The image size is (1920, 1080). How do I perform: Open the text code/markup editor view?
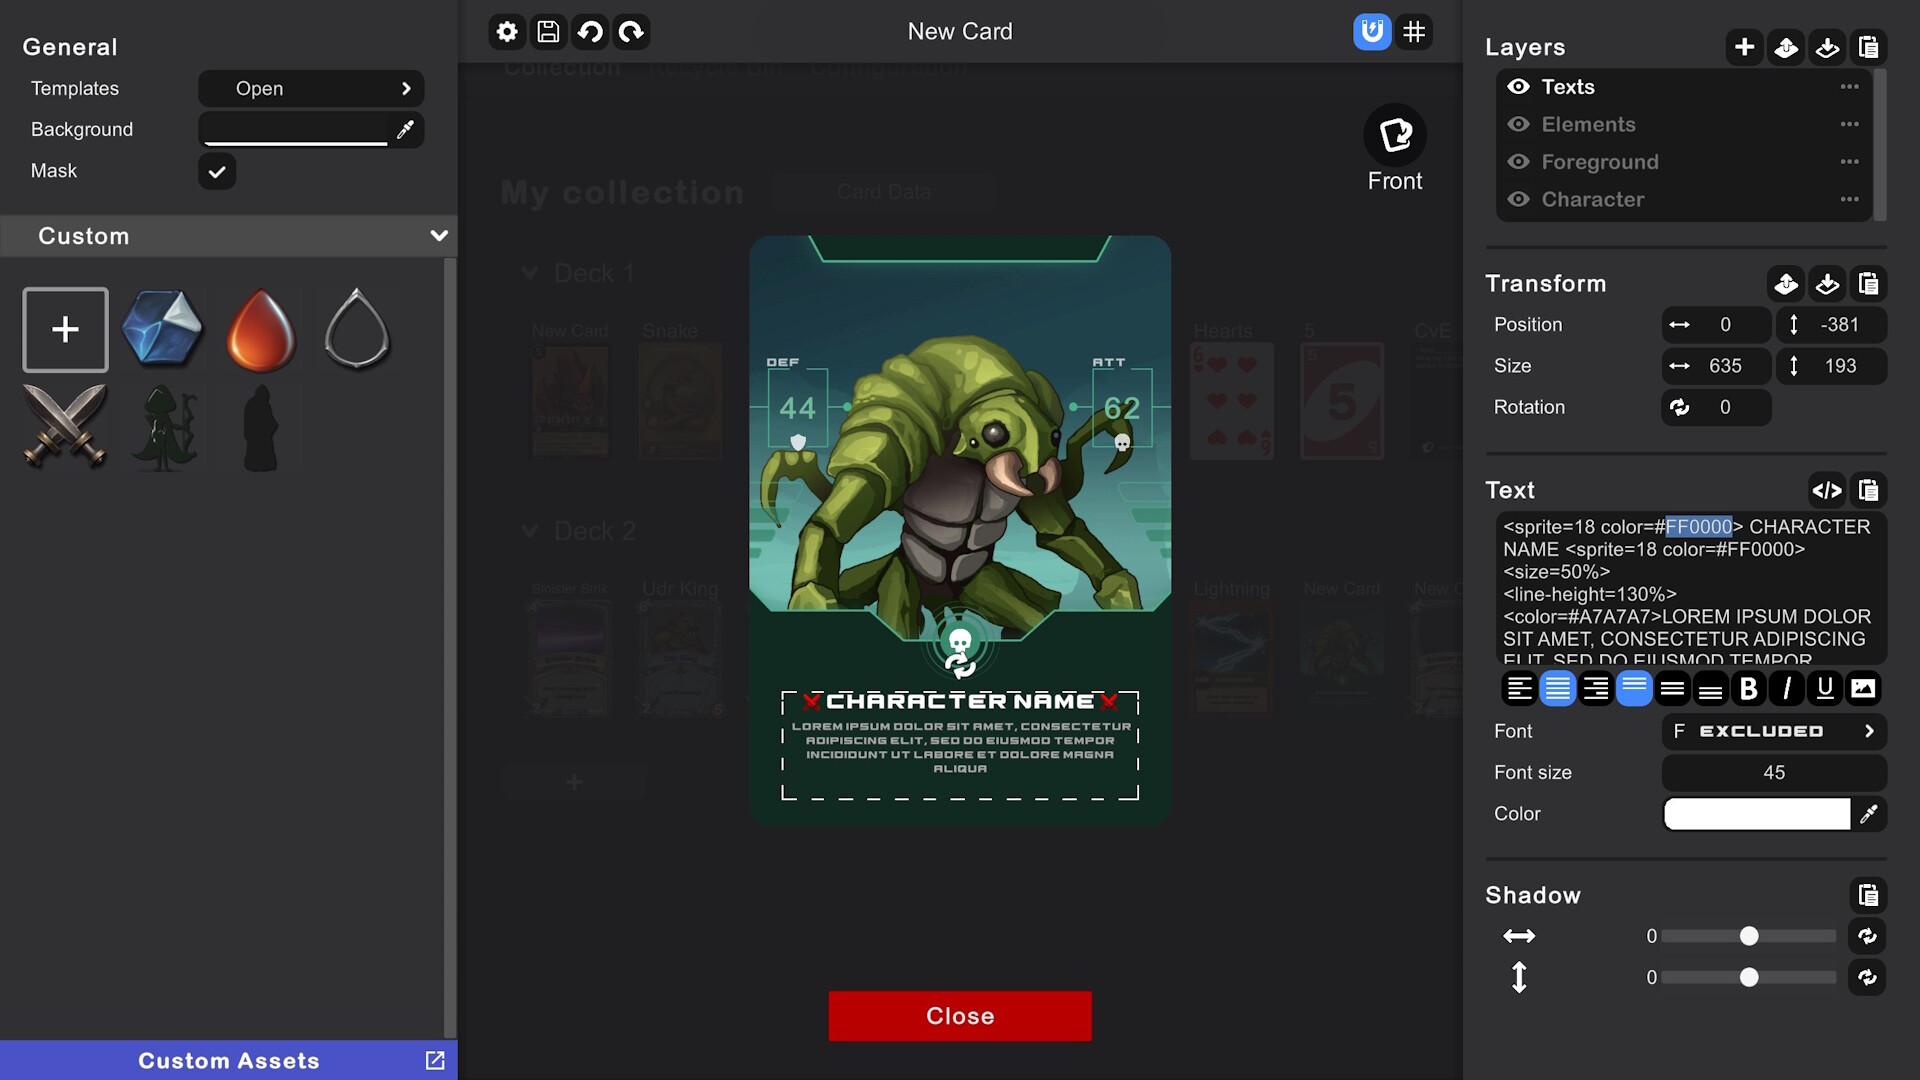tap(1828, 490)
